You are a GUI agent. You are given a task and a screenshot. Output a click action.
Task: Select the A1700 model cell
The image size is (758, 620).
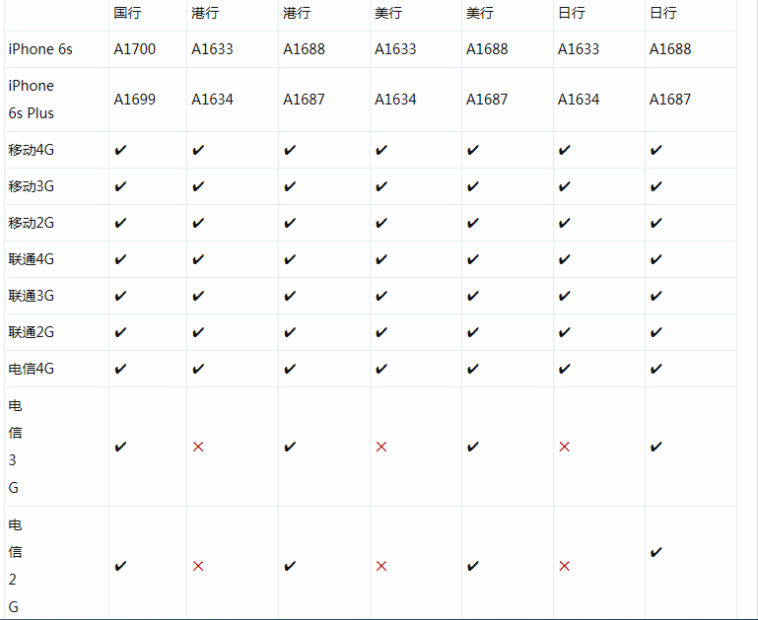coord(135,49)
